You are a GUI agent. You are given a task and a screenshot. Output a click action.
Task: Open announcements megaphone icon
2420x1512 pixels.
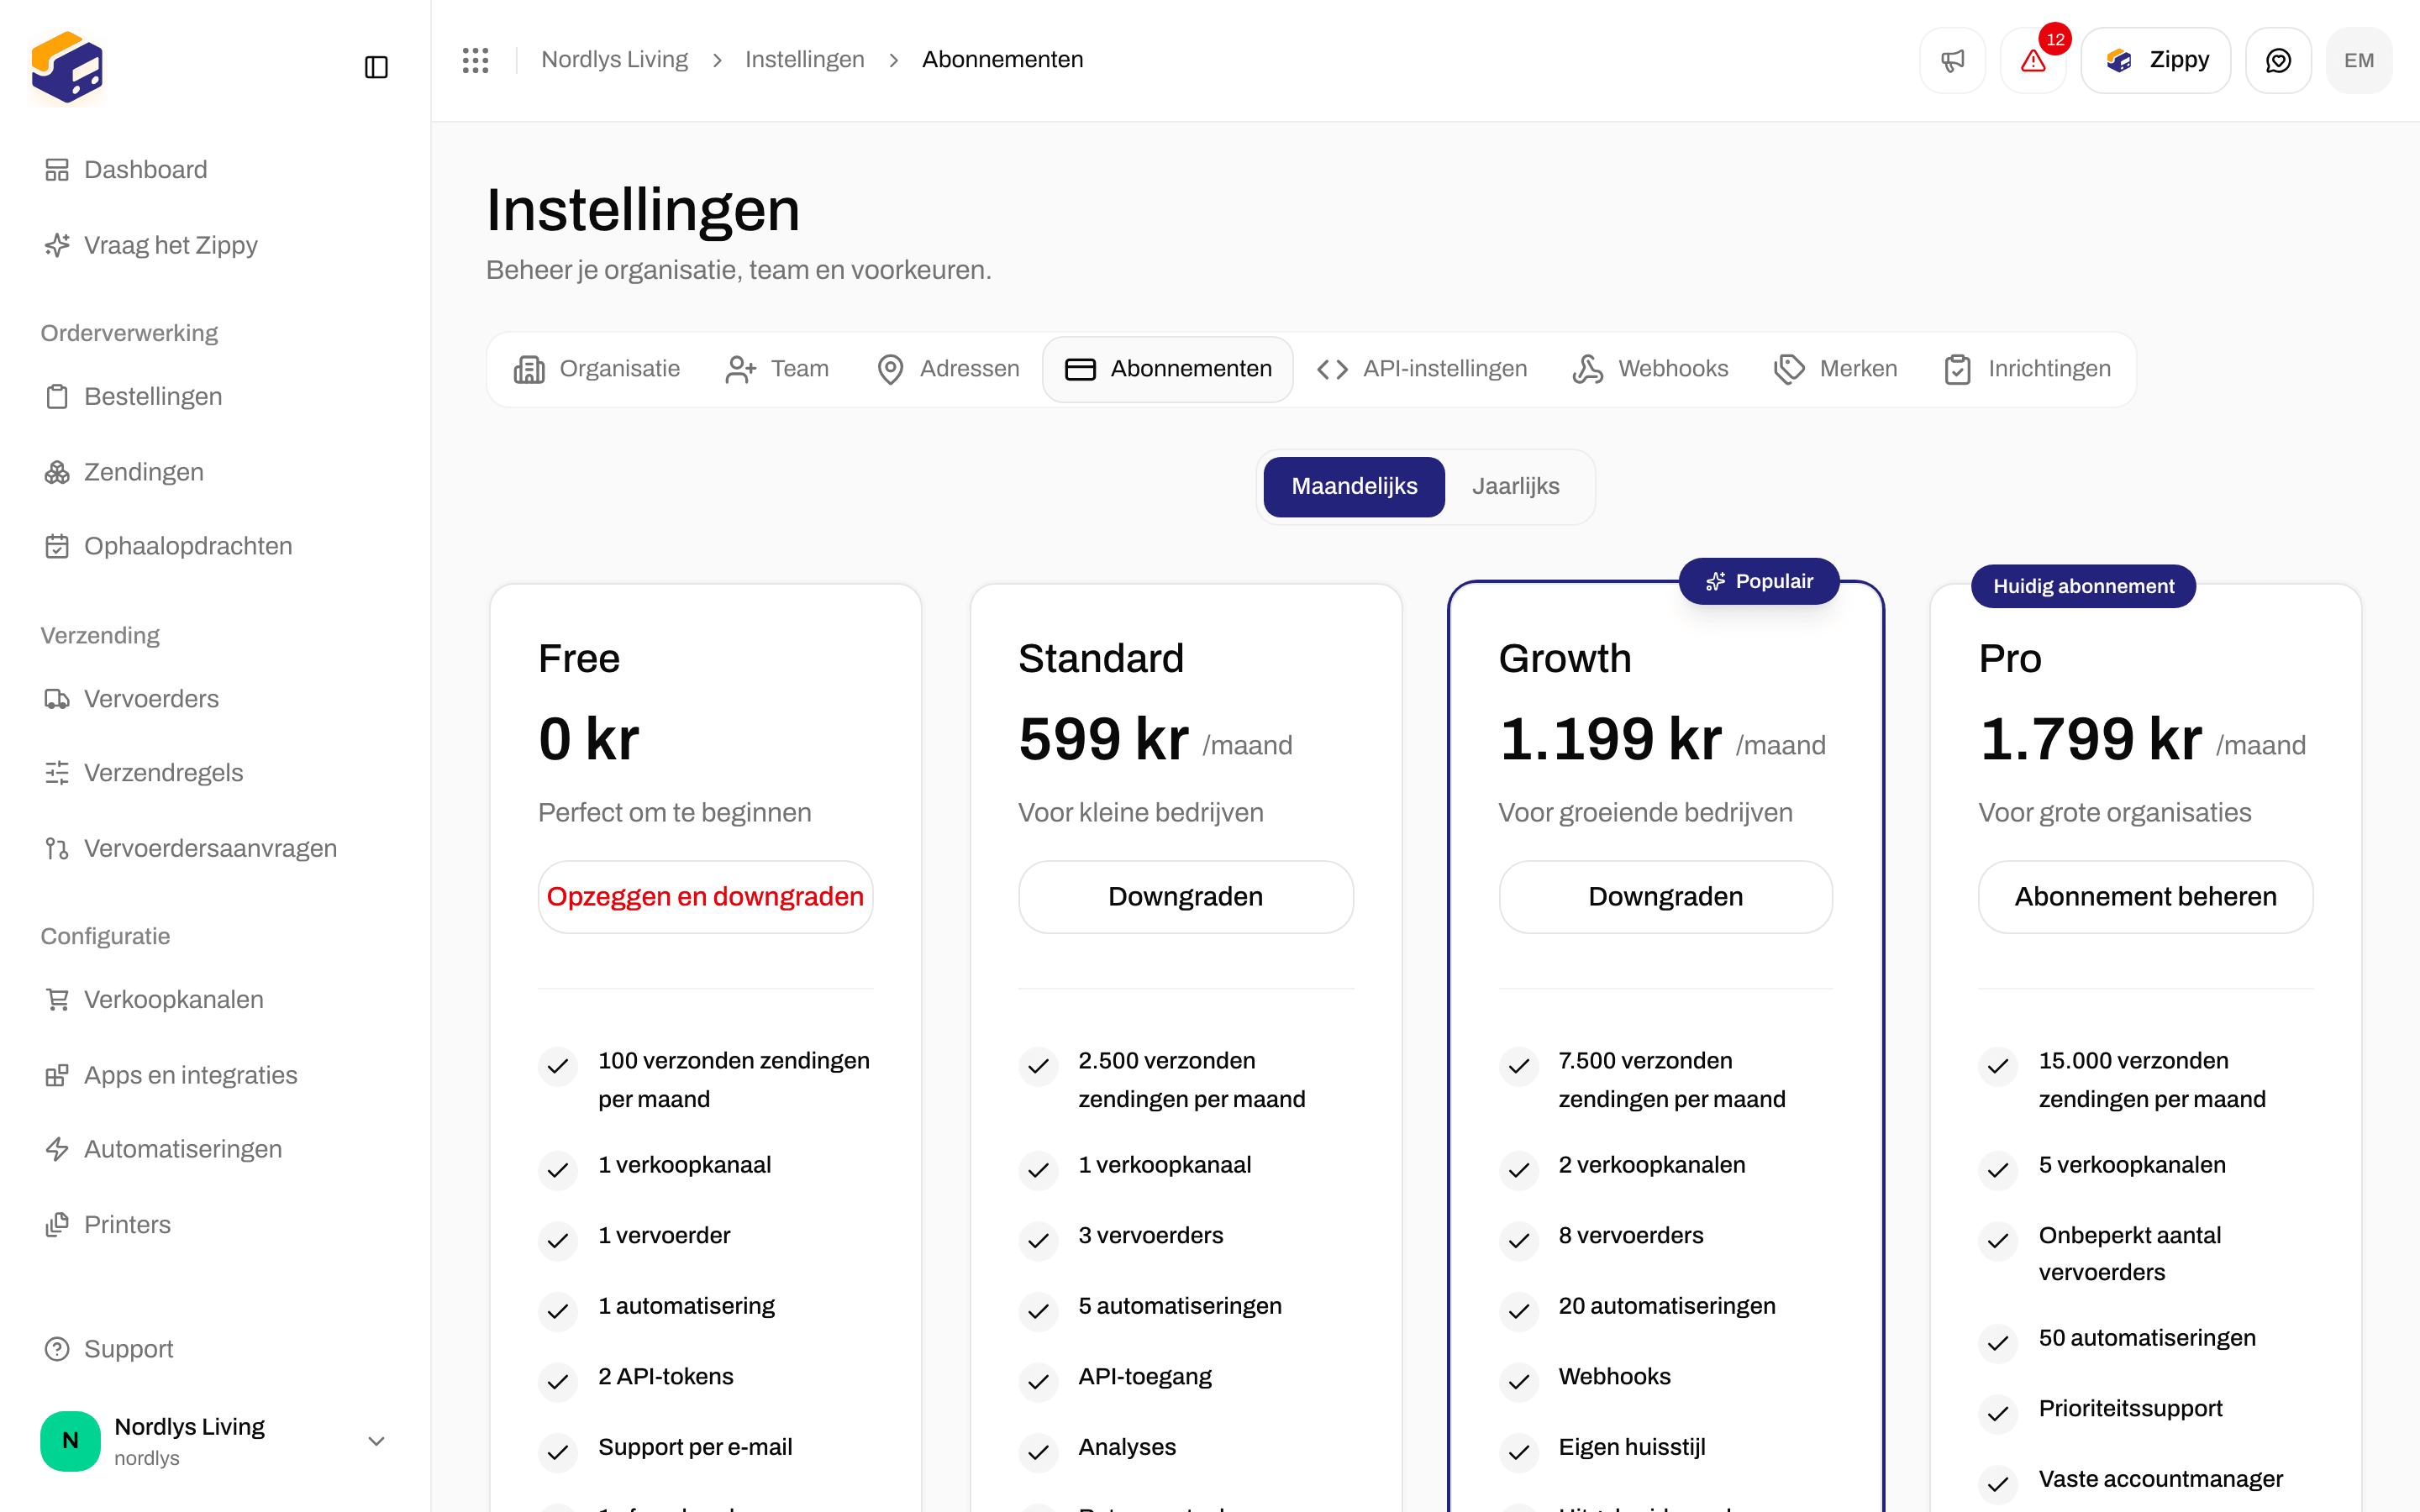click(x=1952, y=60)
